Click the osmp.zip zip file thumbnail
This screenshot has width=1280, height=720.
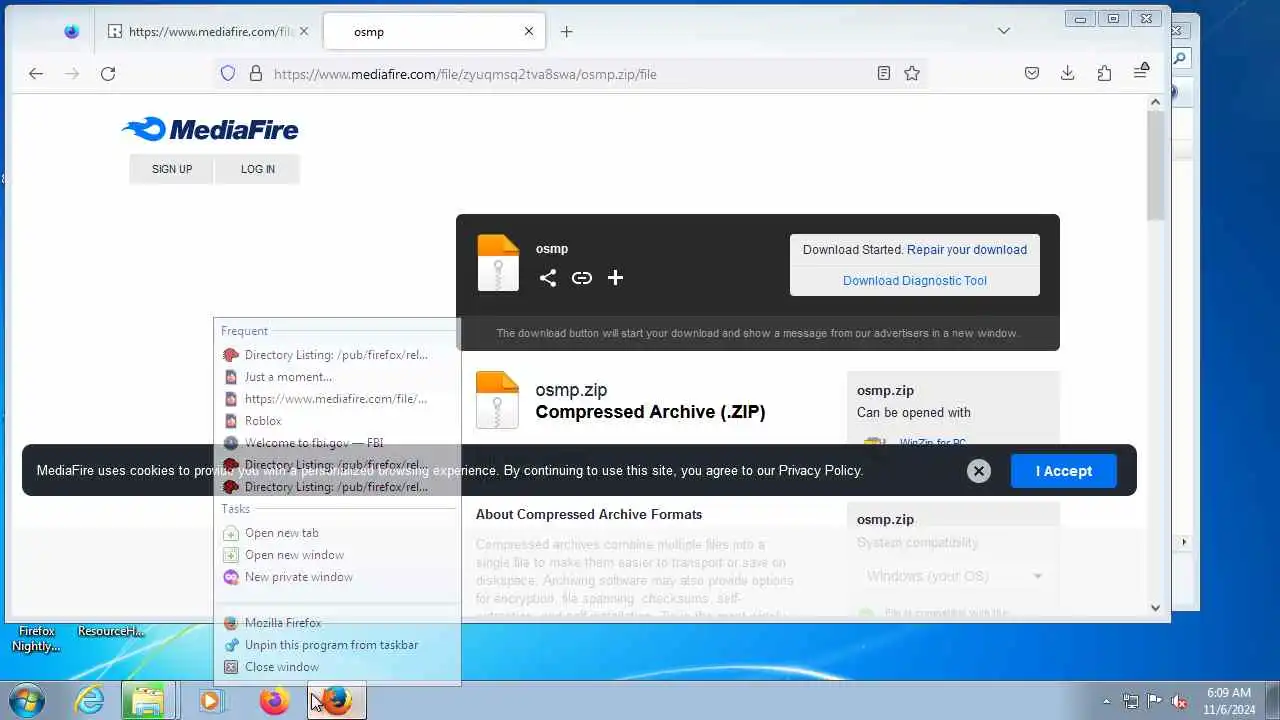tap(497, 400)
